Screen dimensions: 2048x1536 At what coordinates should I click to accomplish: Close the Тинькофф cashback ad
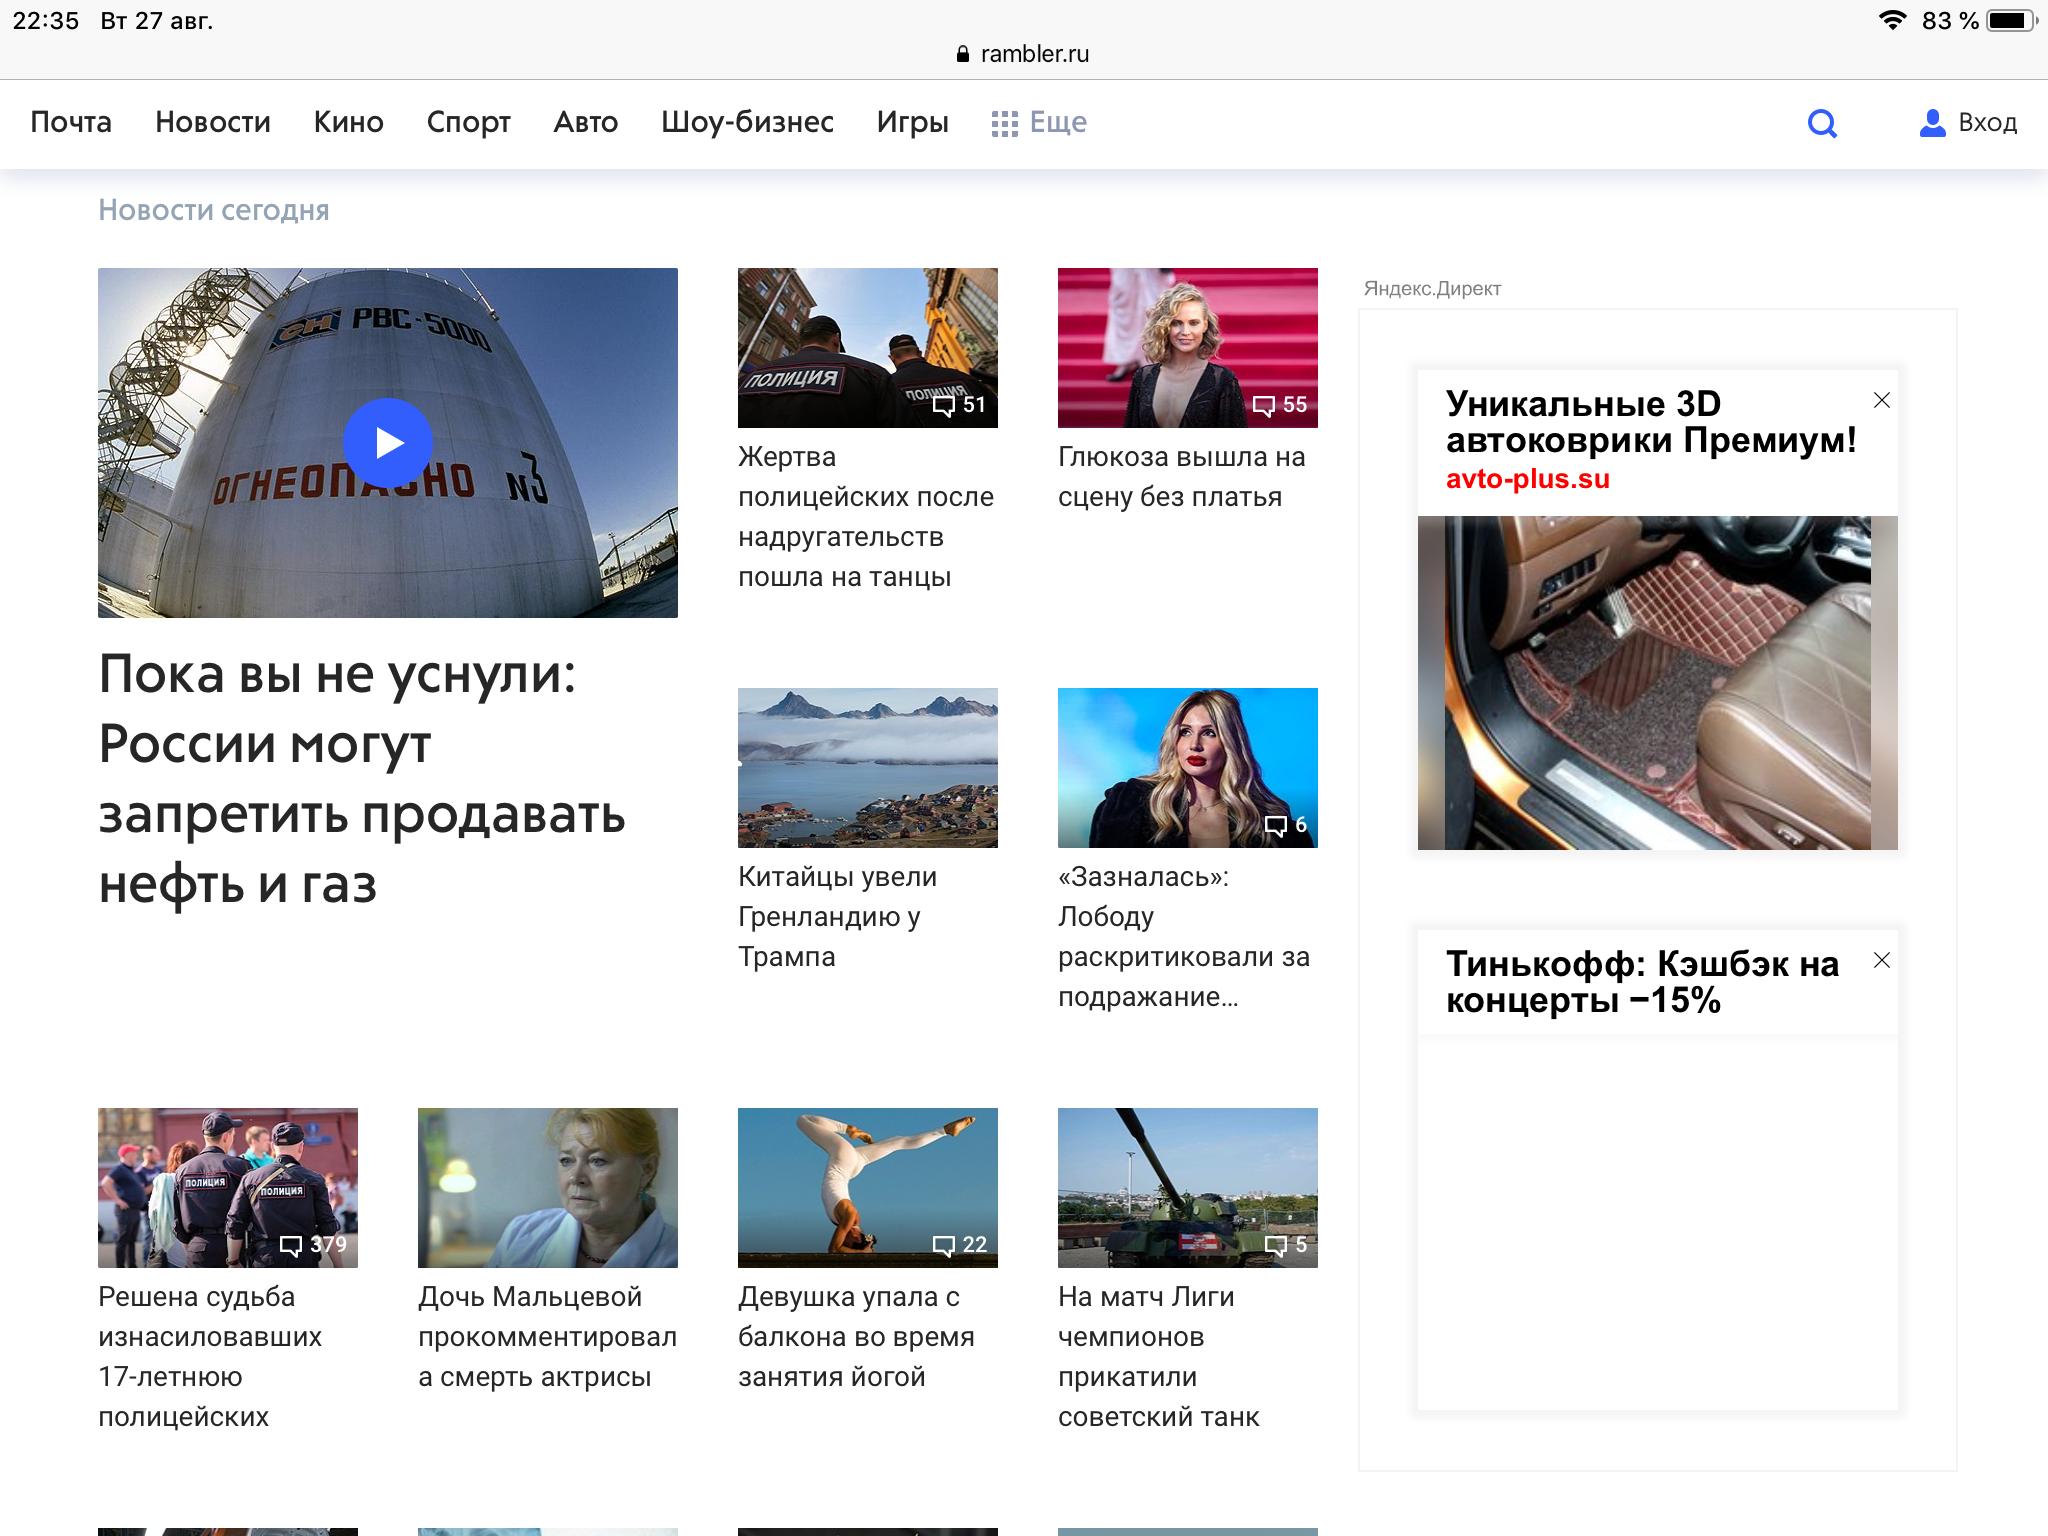point(1881,960)
